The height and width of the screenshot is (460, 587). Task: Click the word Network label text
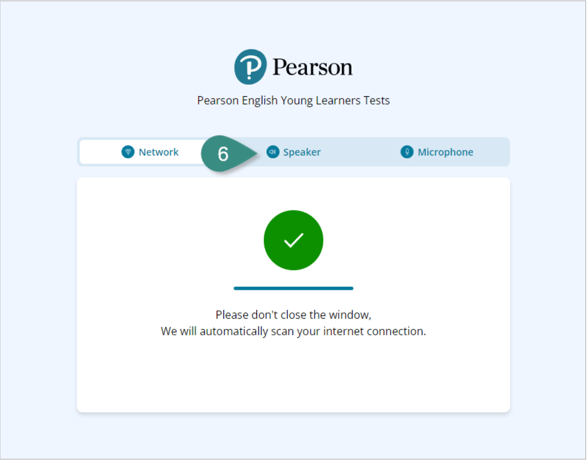coord(159,152)
